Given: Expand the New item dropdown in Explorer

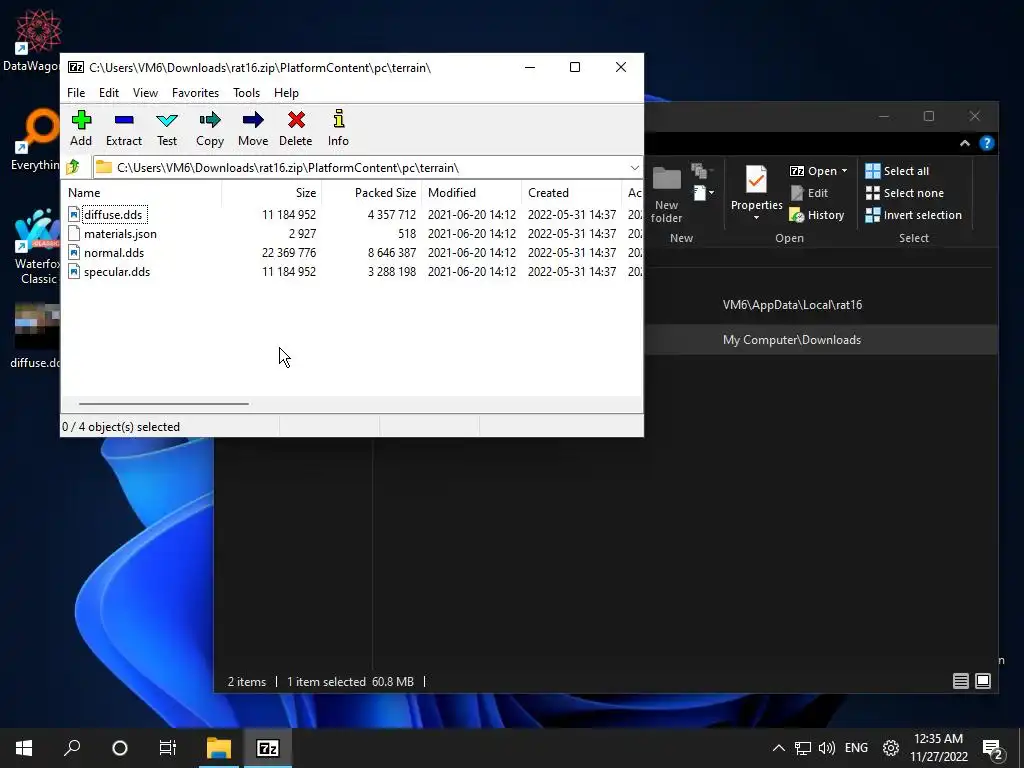Looking at the screenshot, I should tap(703, 192).
